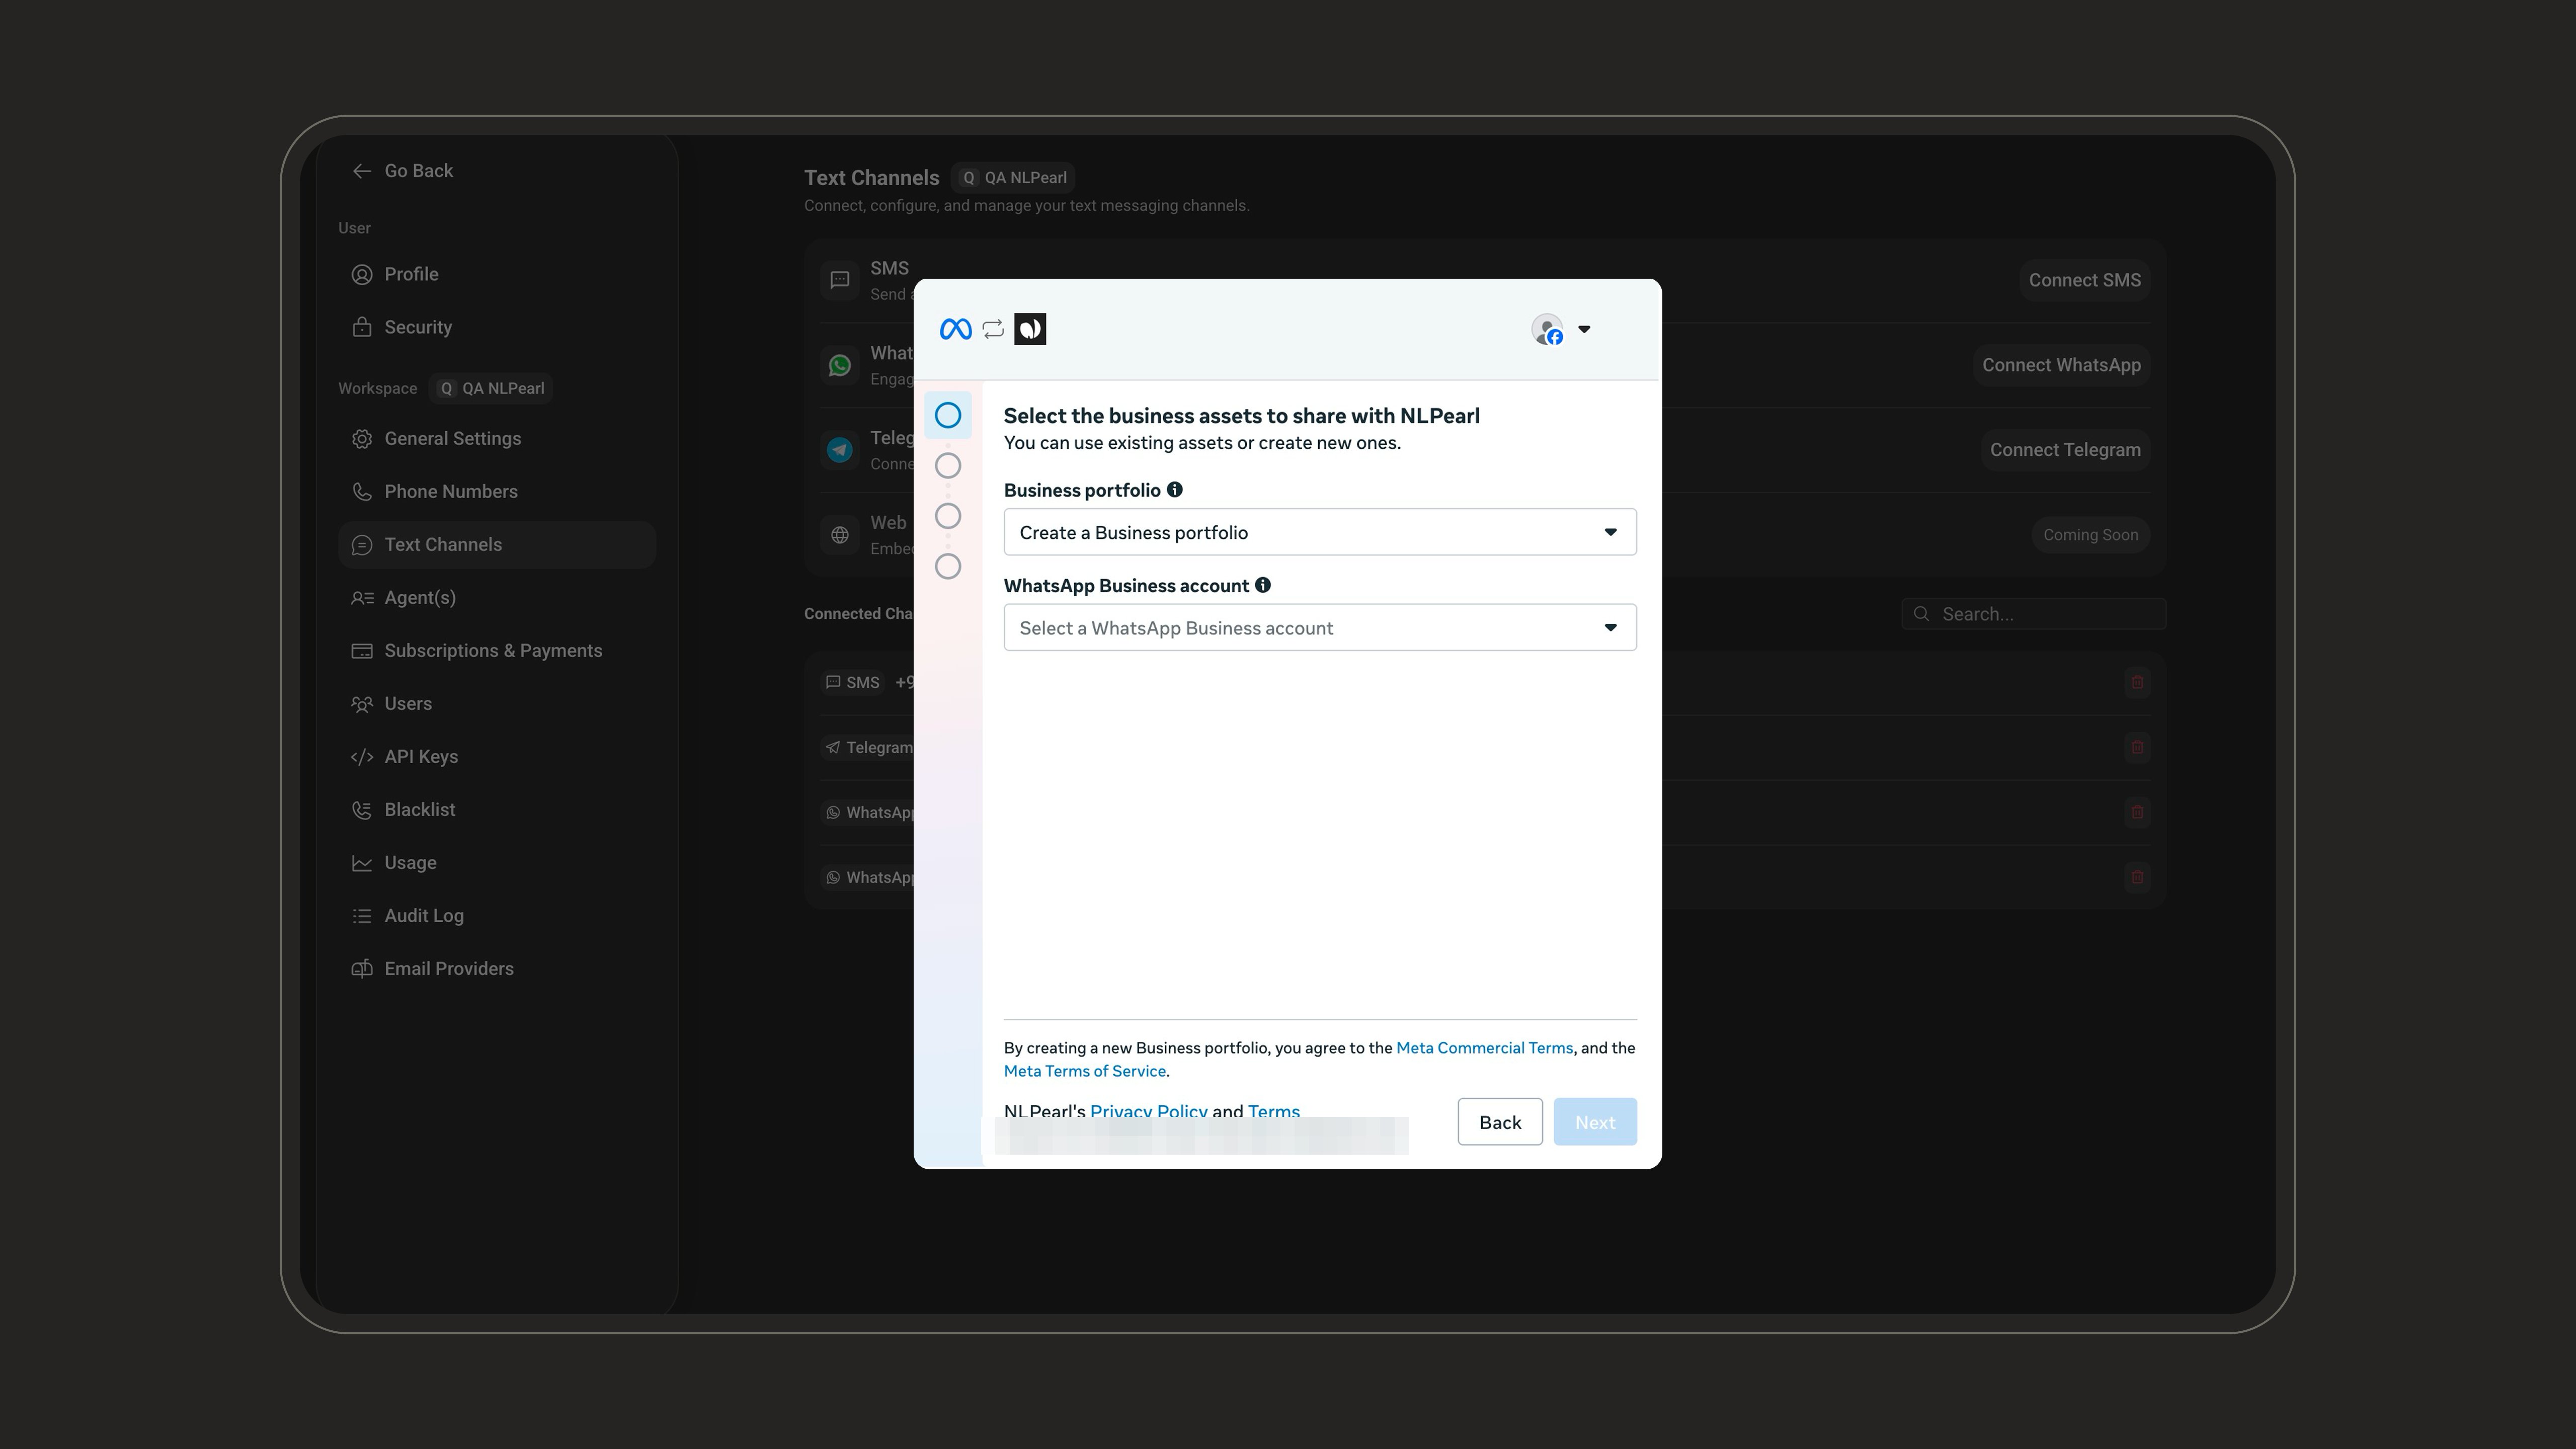Click the Meta logo icon in dialog
This screenshot has height=1449, width=2576.
click(x=955, y=329)
